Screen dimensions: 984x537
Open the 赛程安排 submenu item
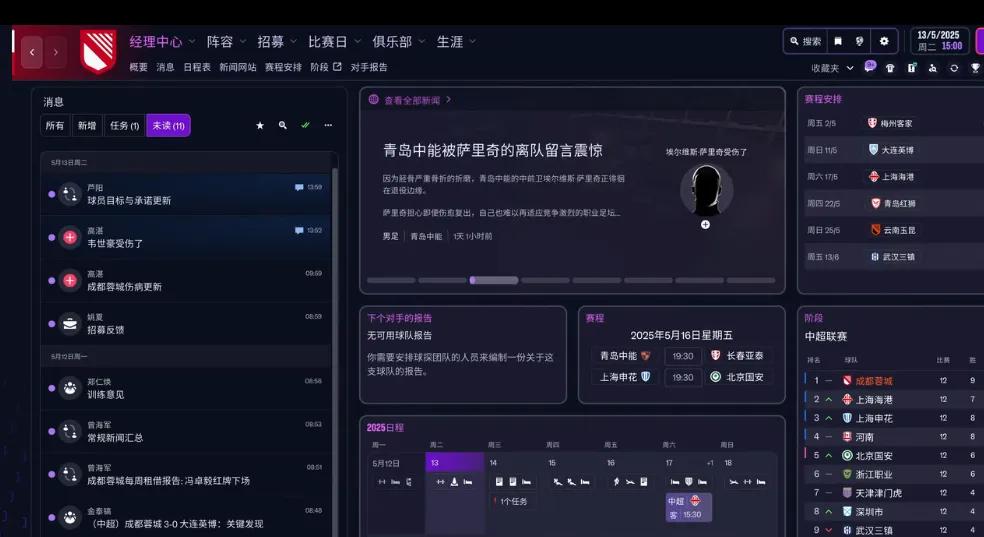coord(283,67)
